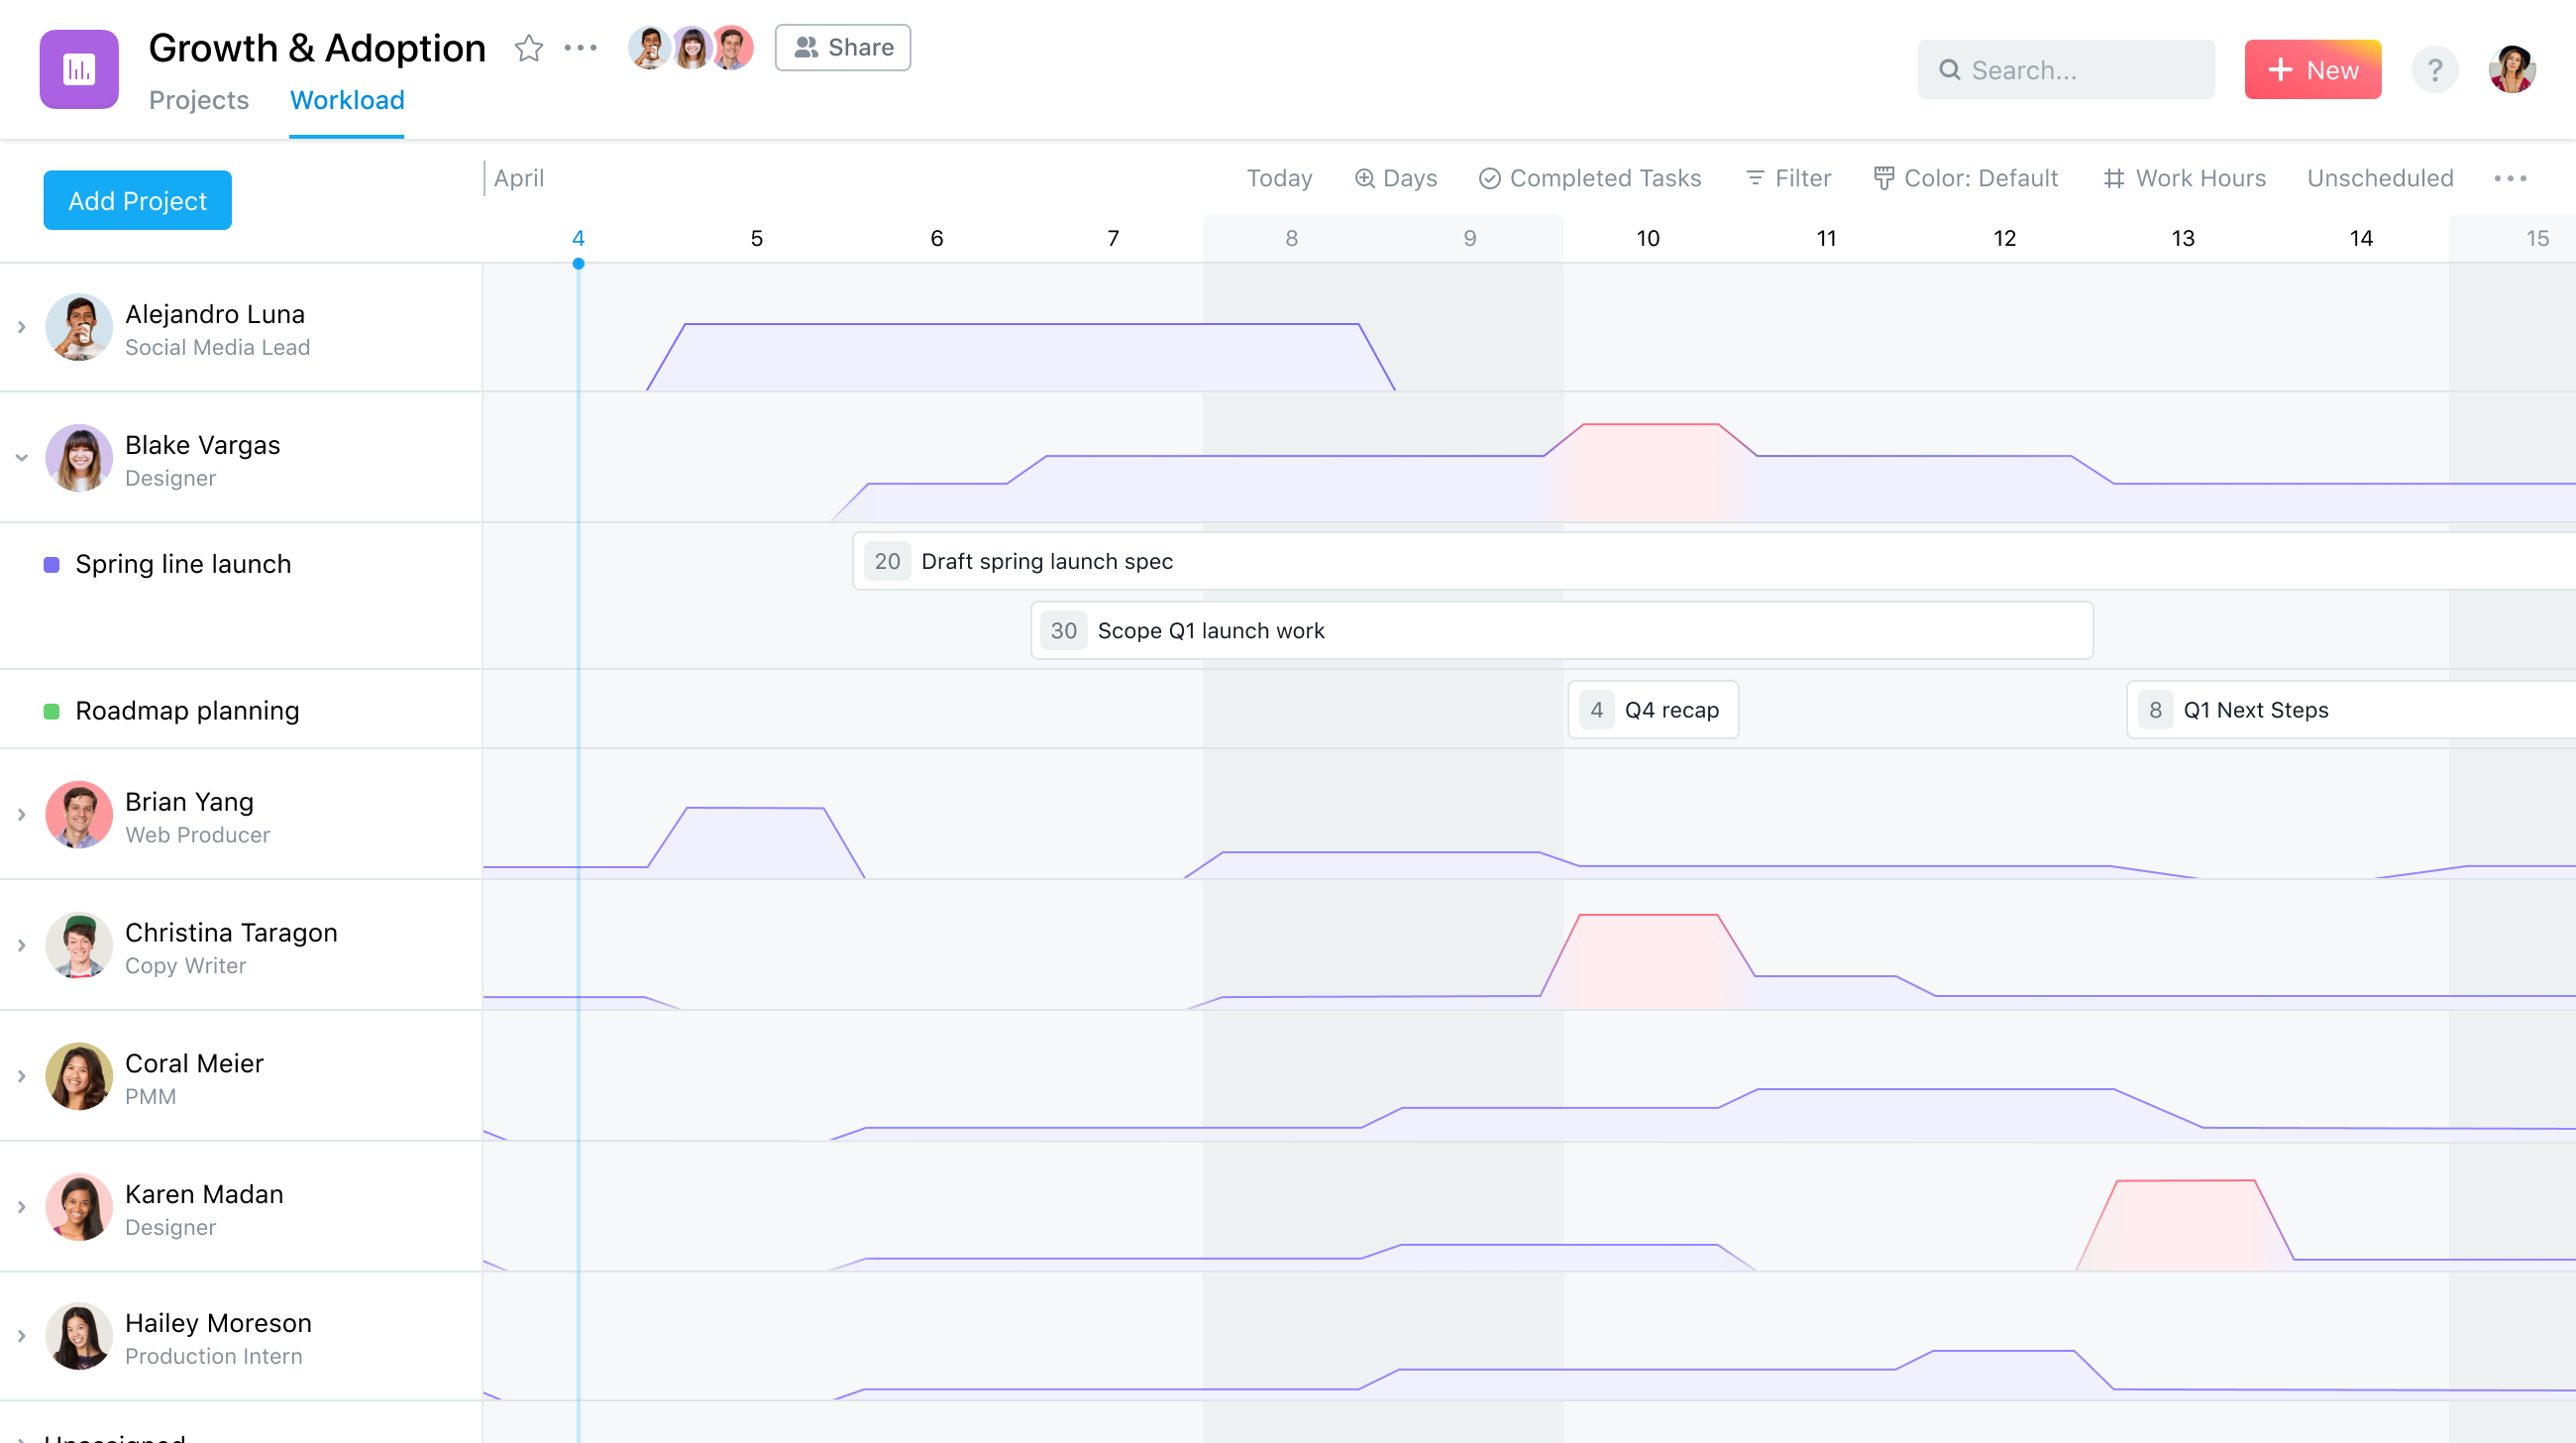Click the Share button

pos(844,46)
